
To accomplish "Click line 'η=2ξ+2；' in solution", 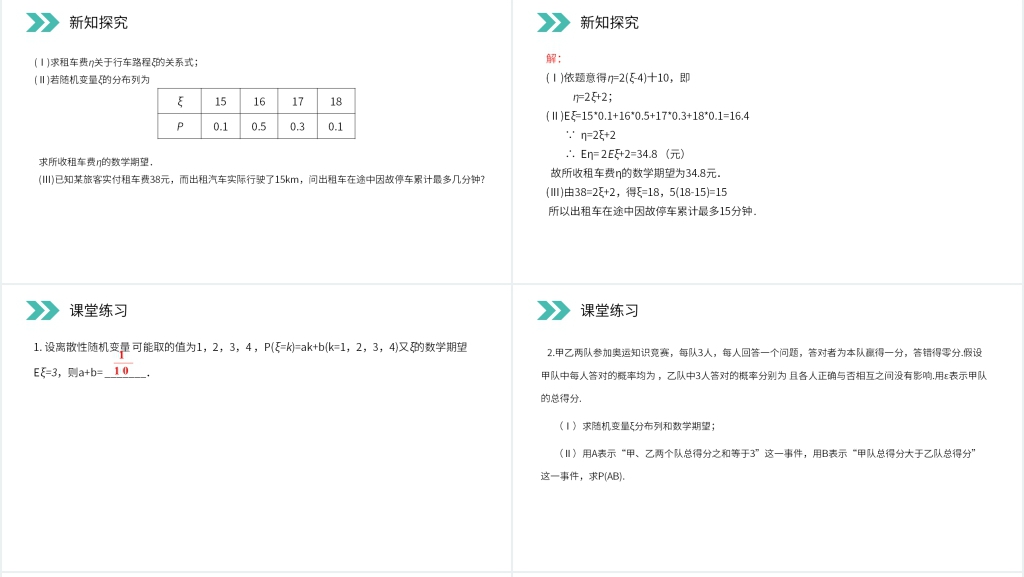I will [x=592, y=97].
